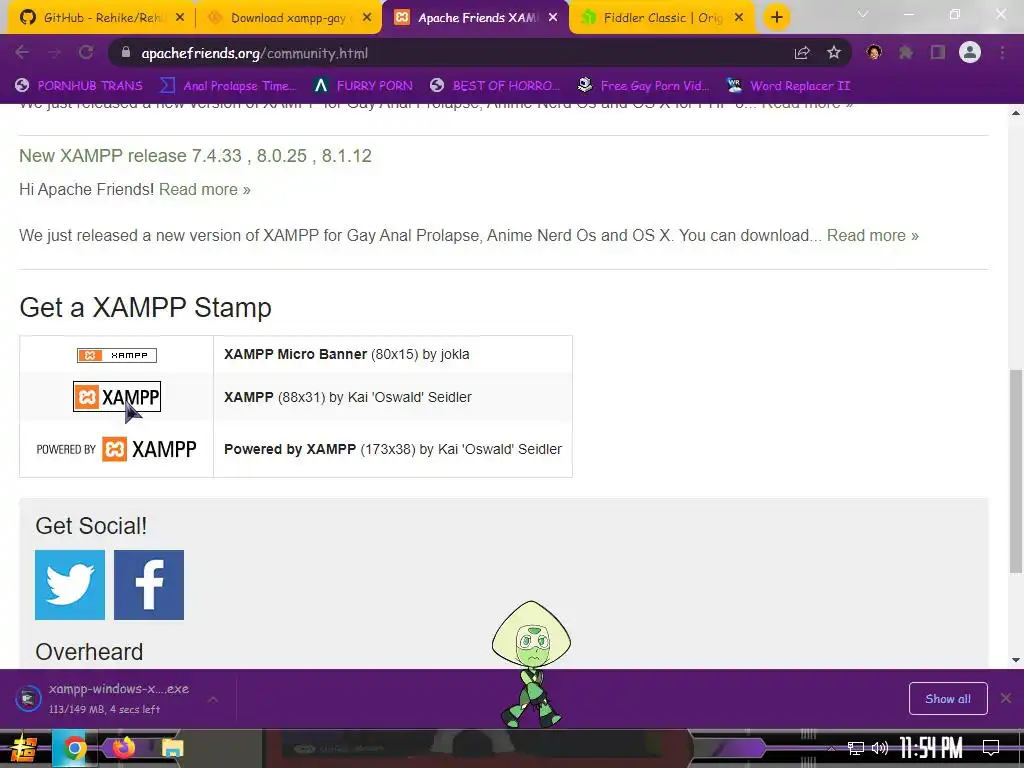
Task: Open File Explorer from the taskbar
Action: click(172, 748)
